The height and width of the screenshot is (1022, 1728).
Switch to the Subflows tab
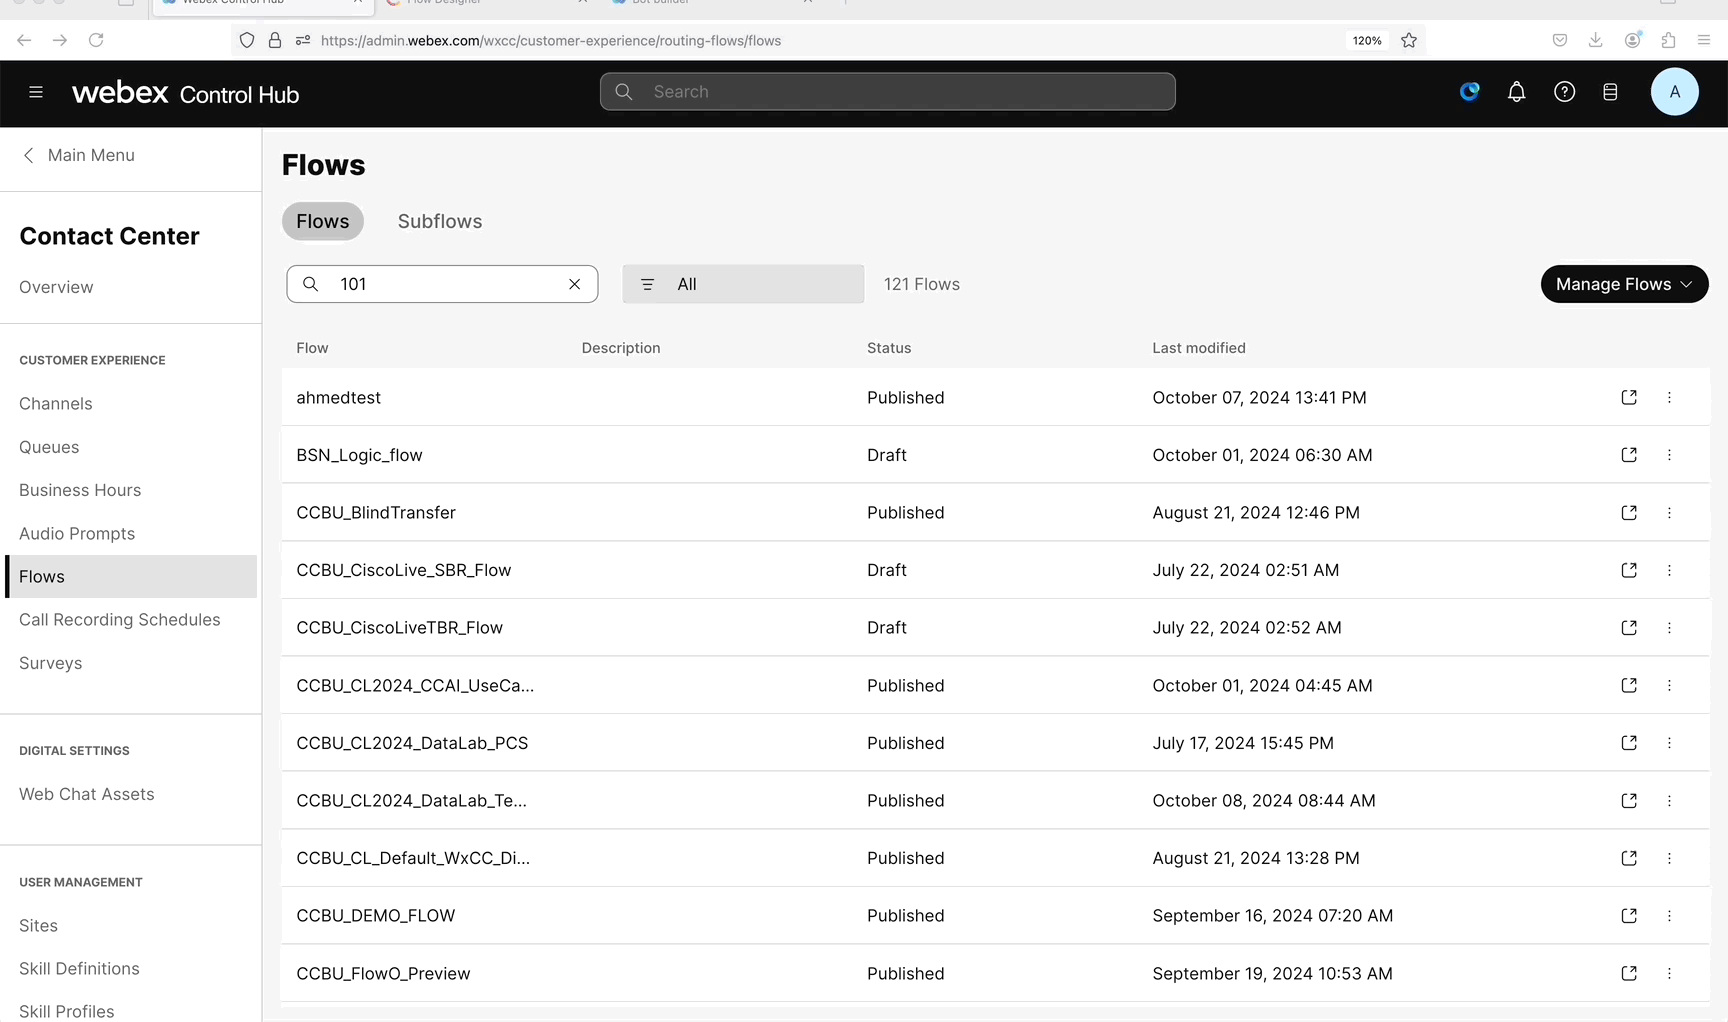coord(440,221)
